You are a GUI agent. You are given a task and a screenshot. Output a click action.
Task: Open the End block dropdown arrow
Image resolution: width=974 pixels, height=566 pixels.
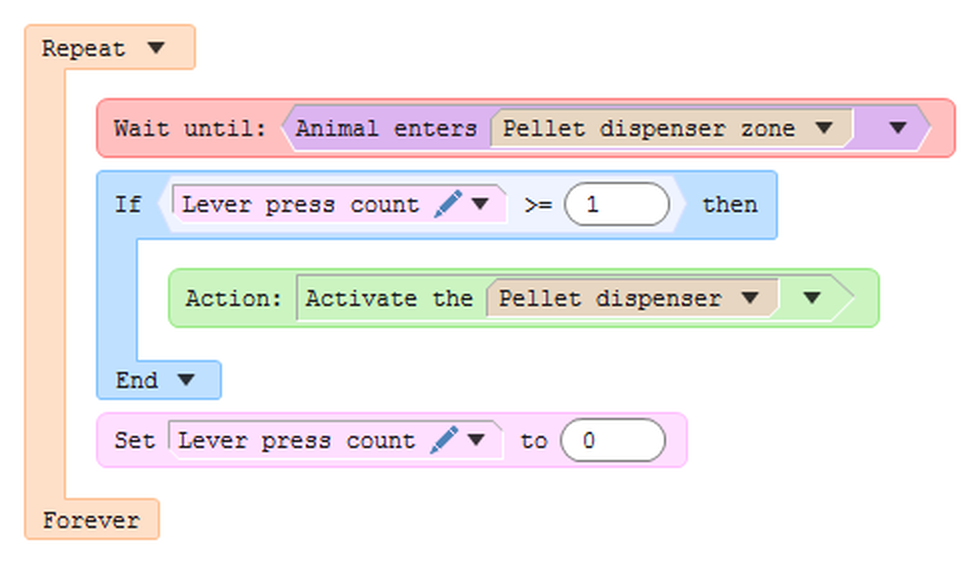pyautogui.click(x=186, y=380)
